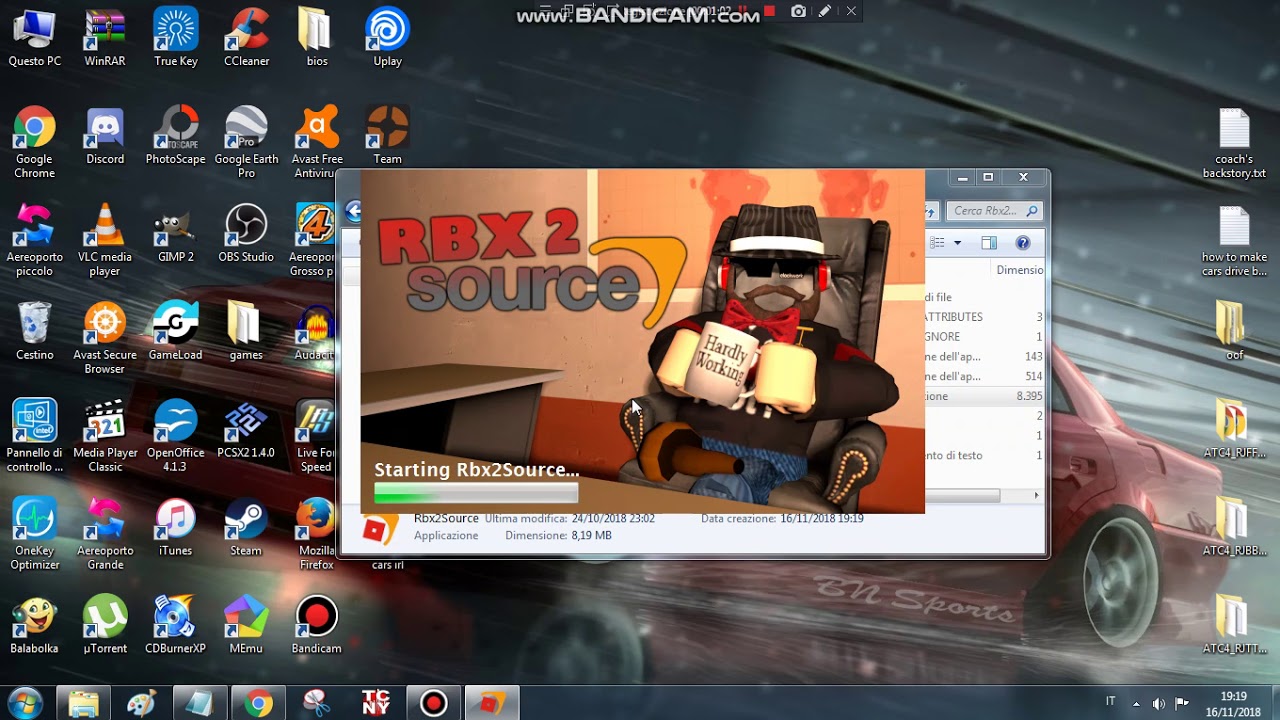Launch Avast Secure Browser shortcut
The height and width of the screenshot is (720, 1280).
click(105, 338)
